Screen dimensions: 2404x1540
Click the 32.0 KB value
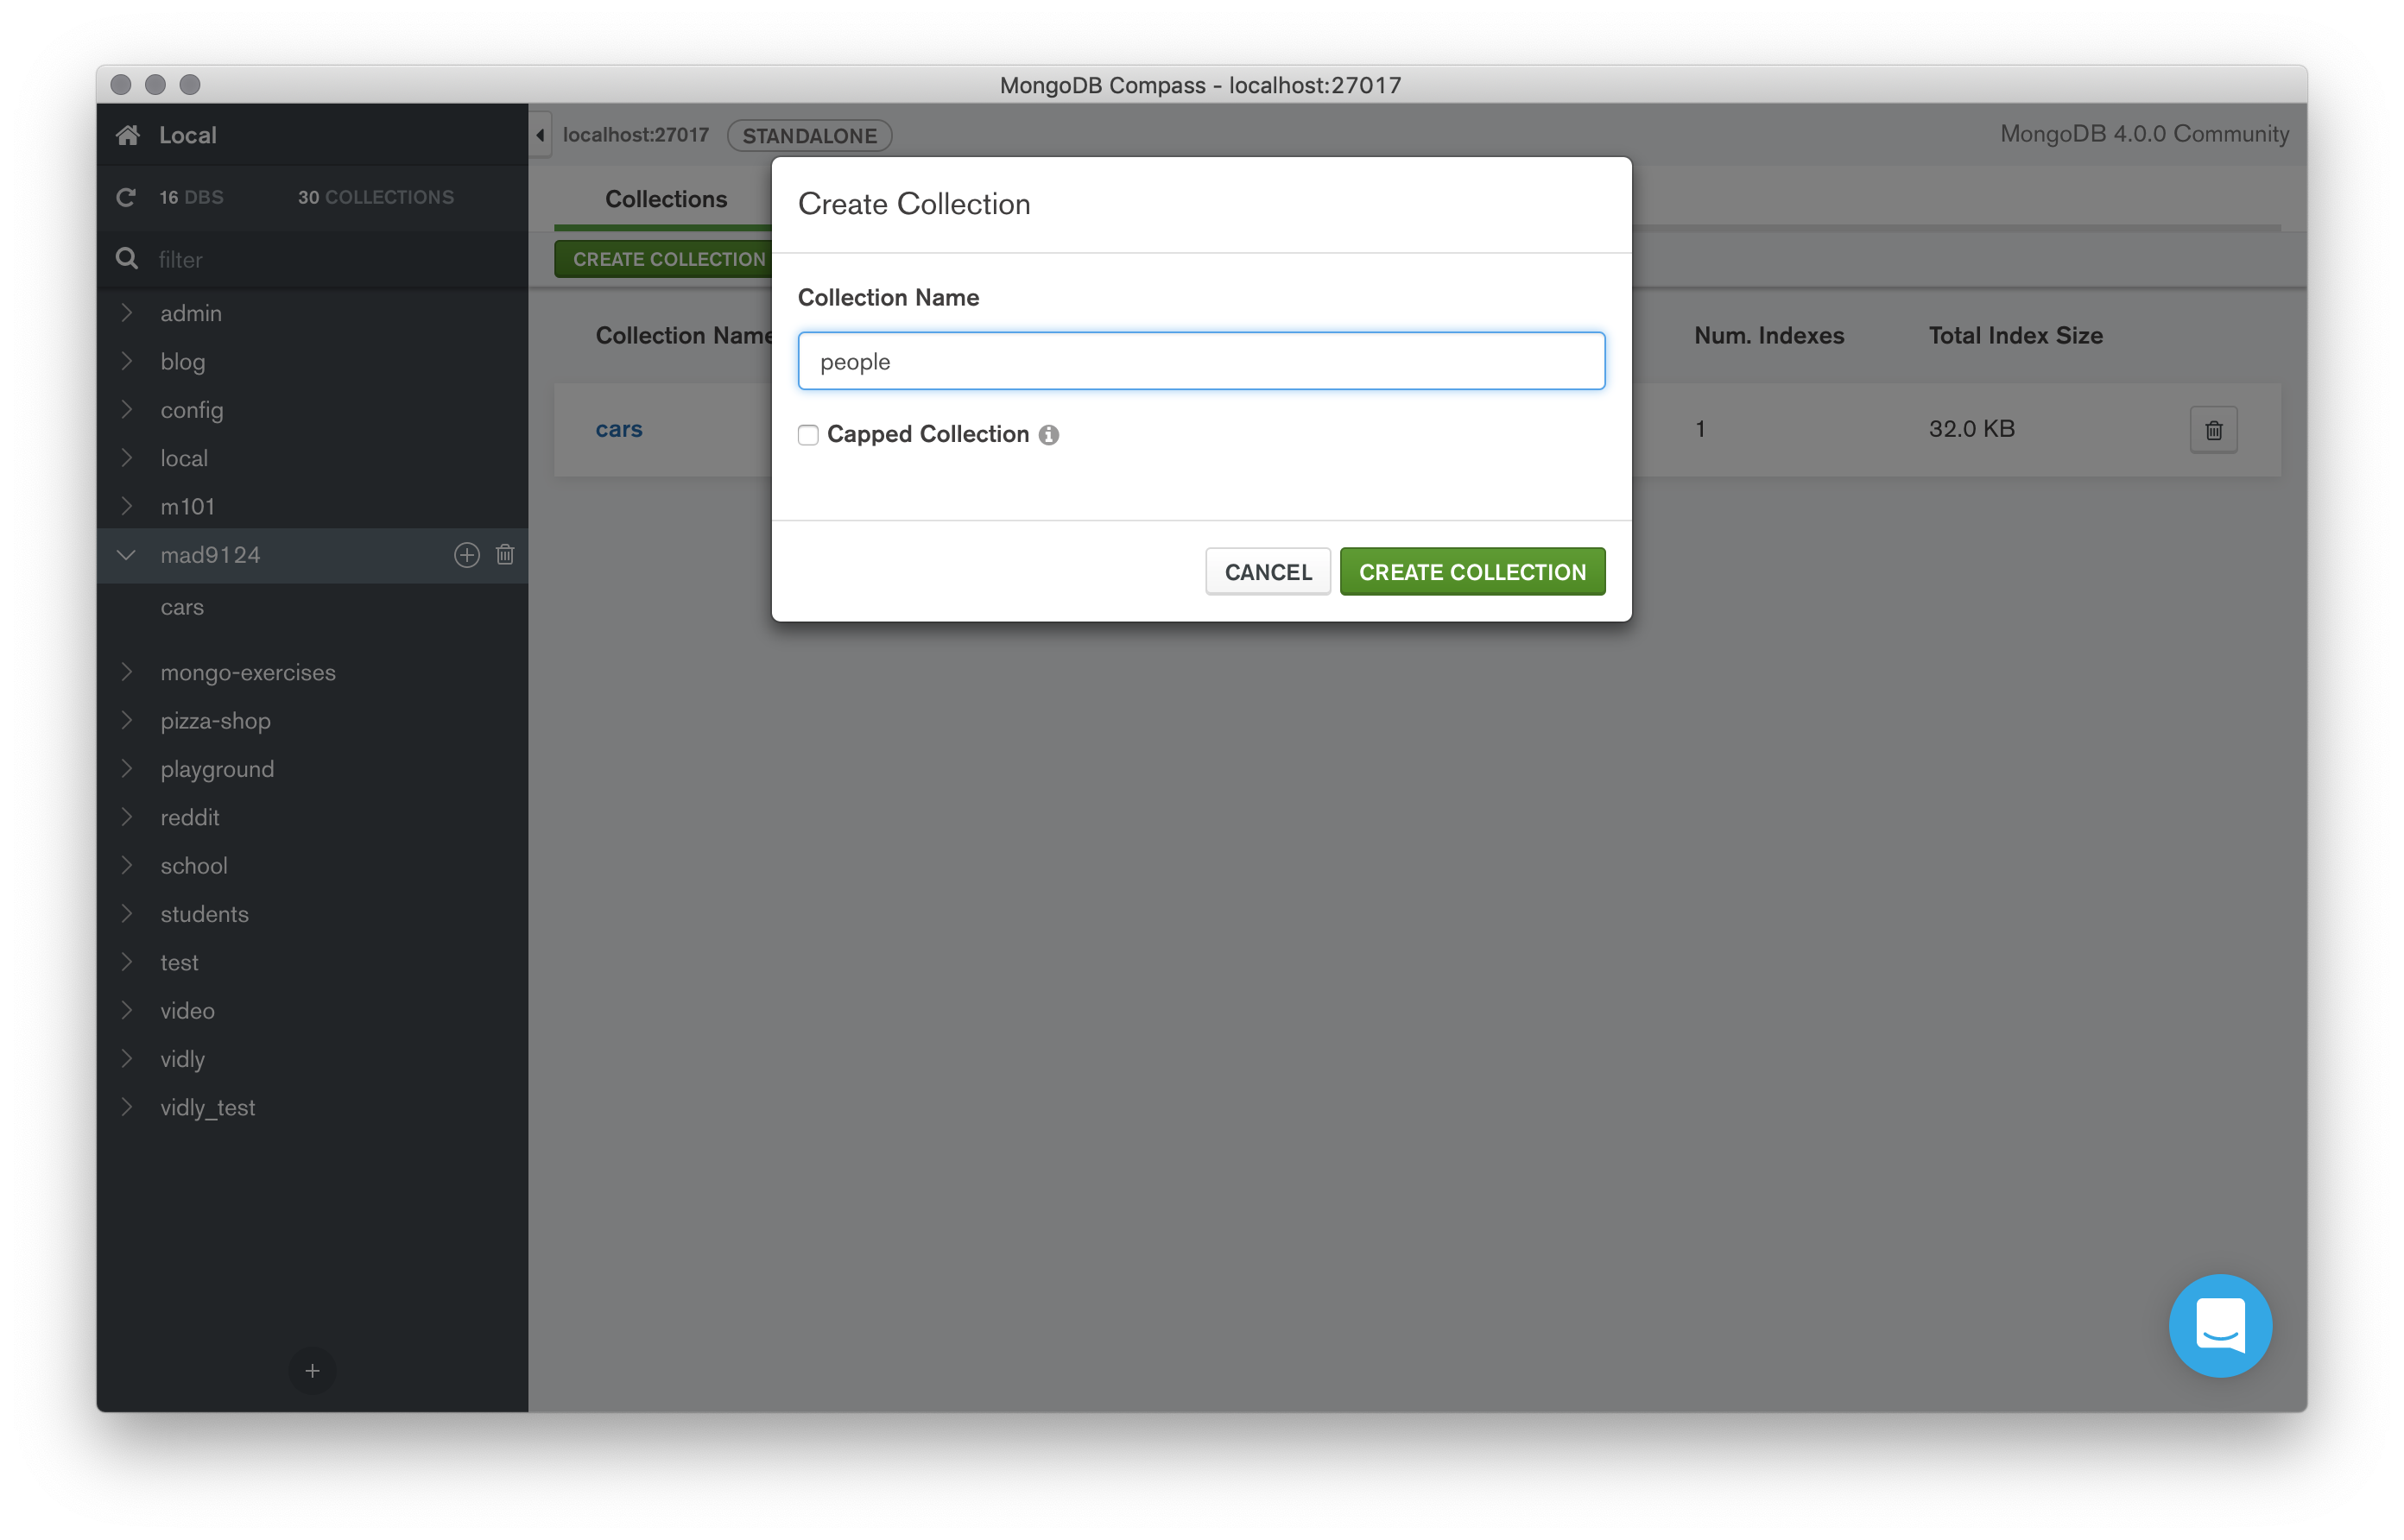1971,429
